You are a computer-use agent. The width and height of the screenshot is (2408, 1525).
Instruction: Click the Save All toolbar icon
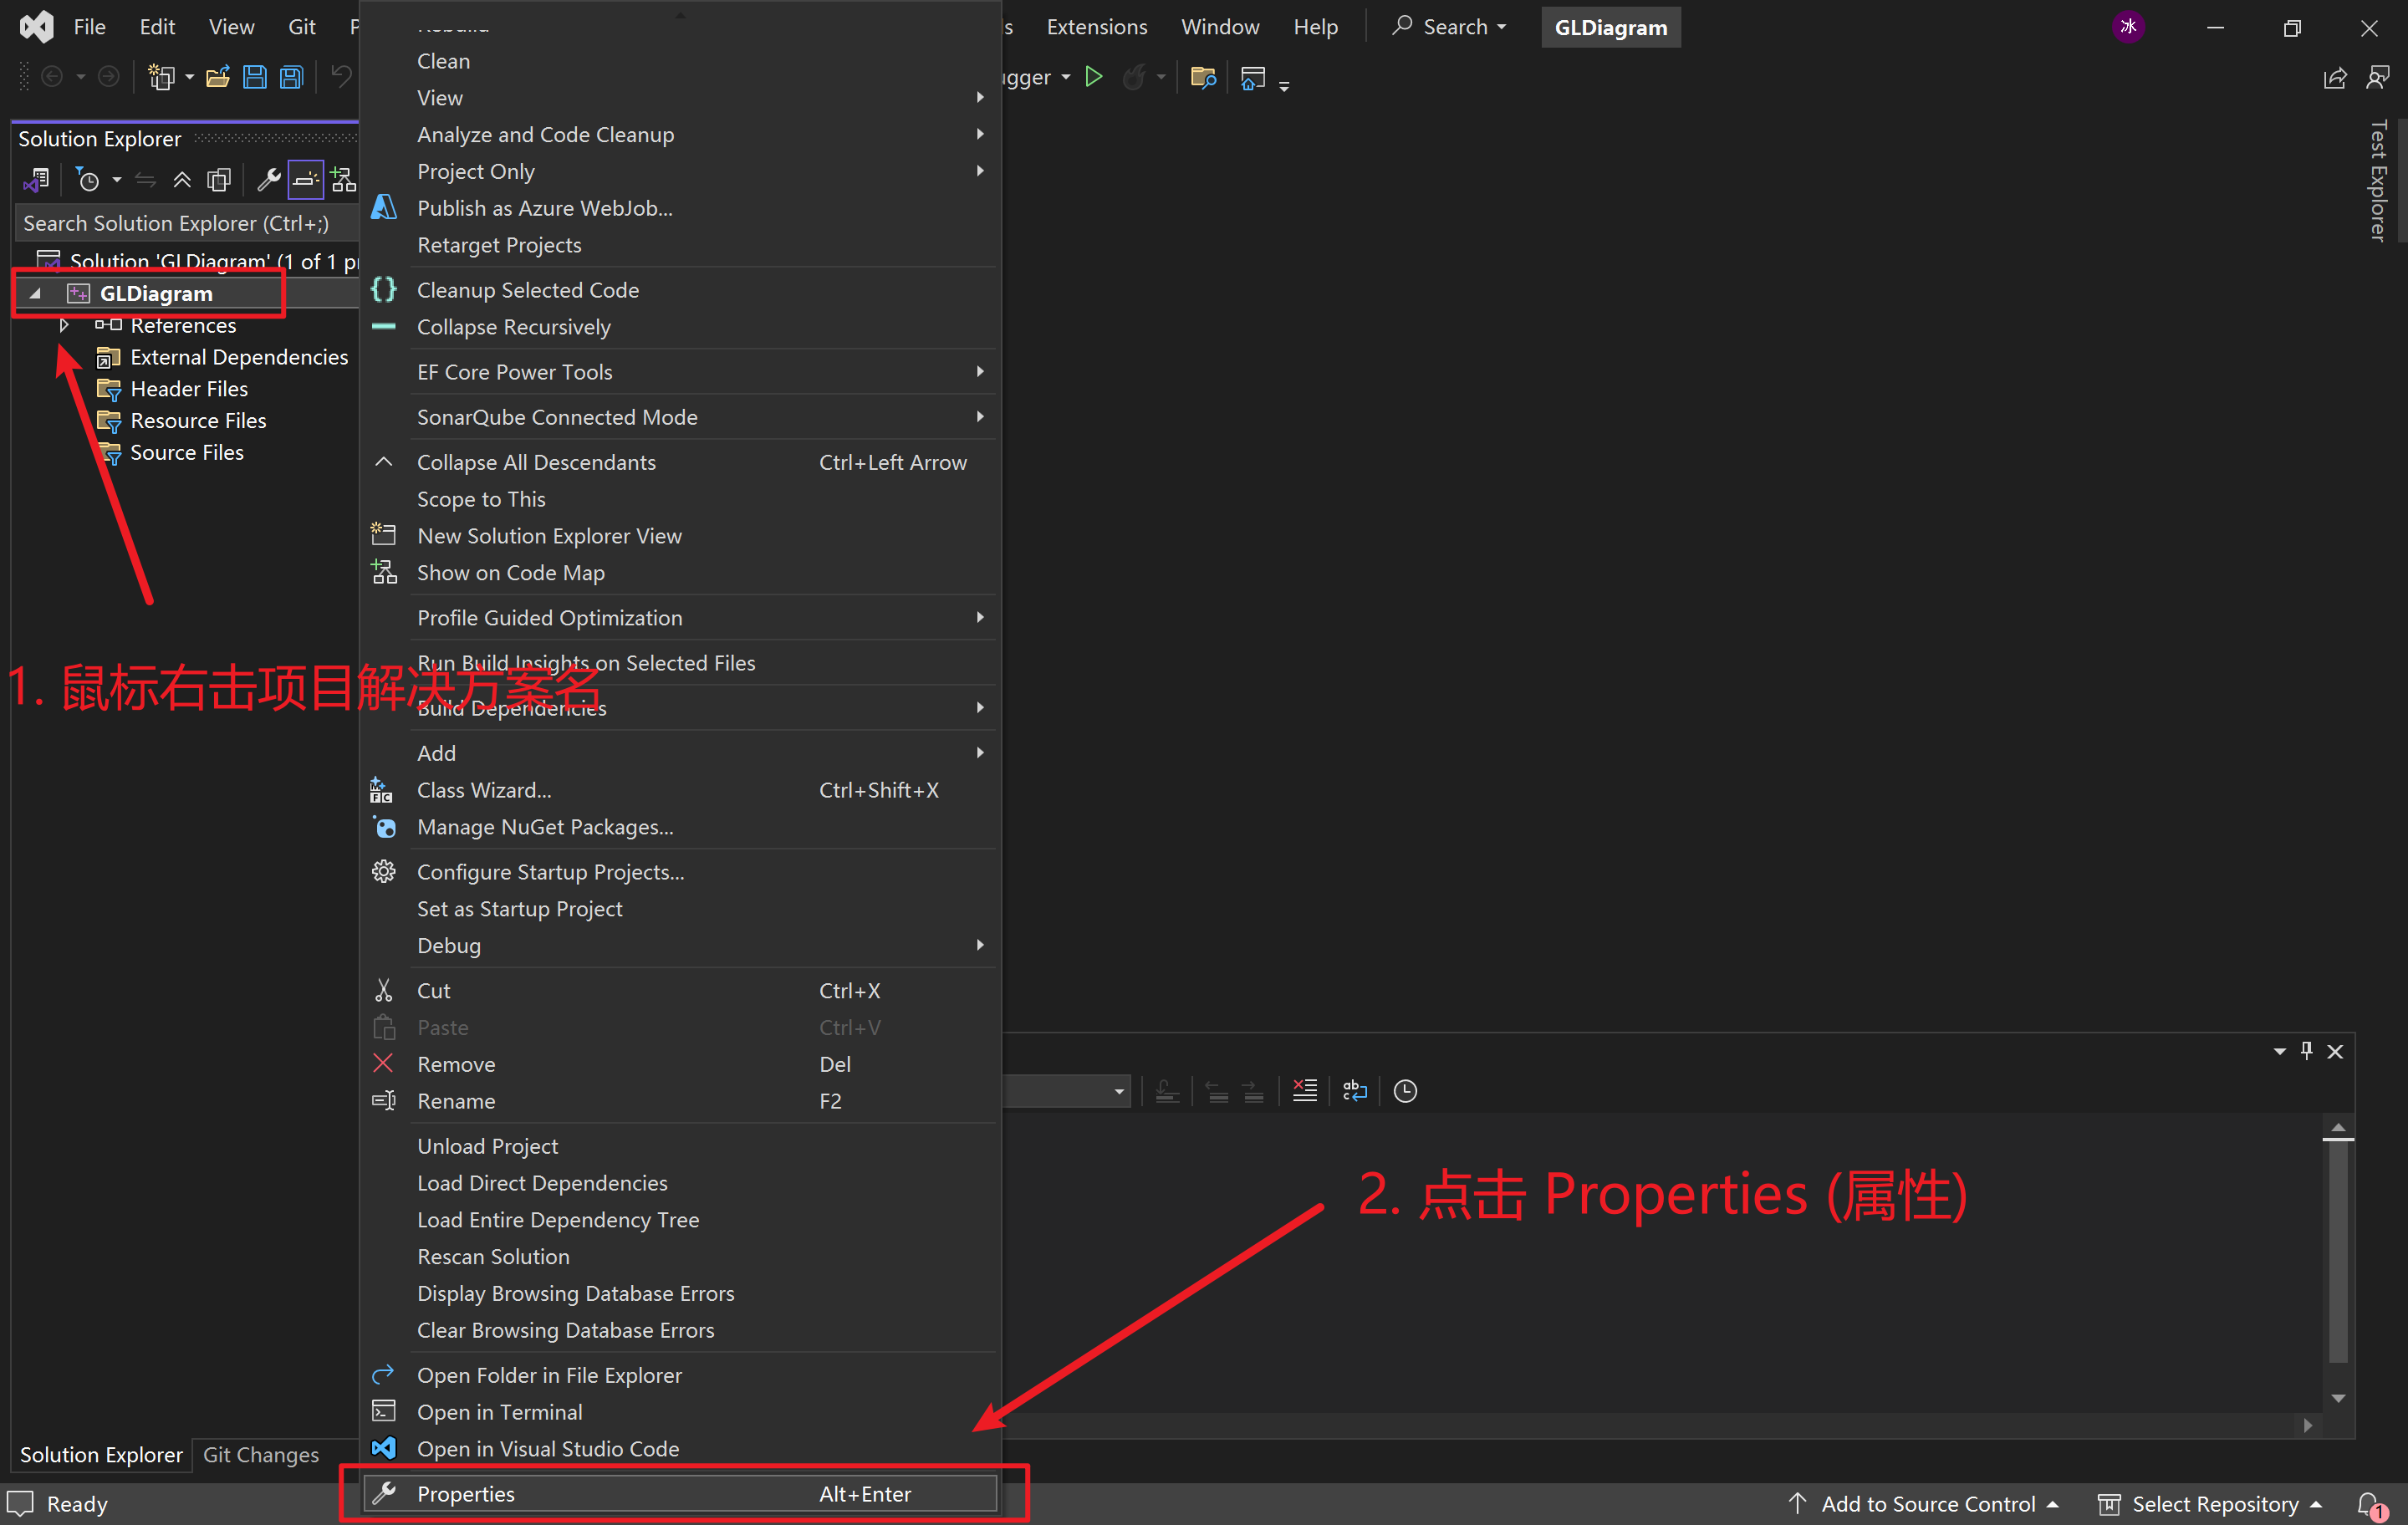[x=291, y=77]
